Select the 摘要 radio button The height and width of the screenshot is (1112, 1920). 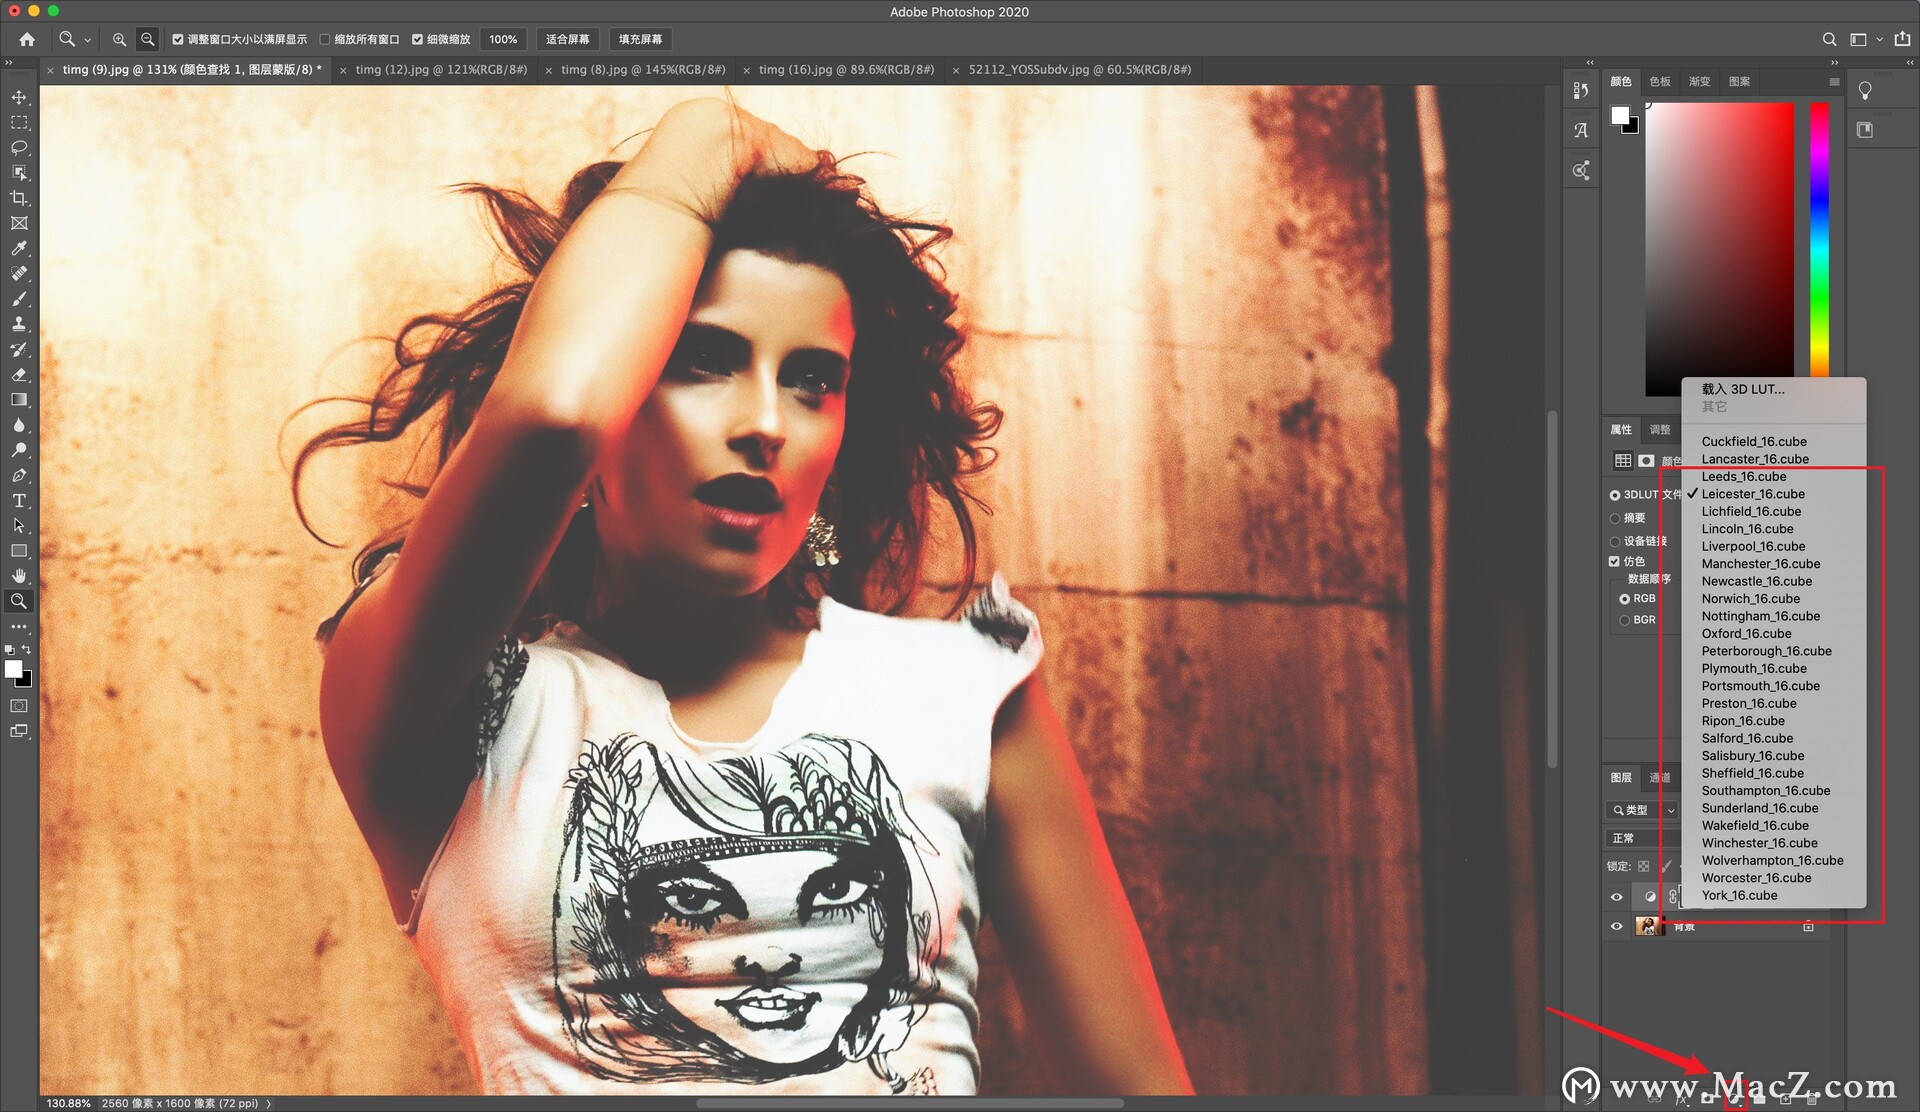(1614, 518)
